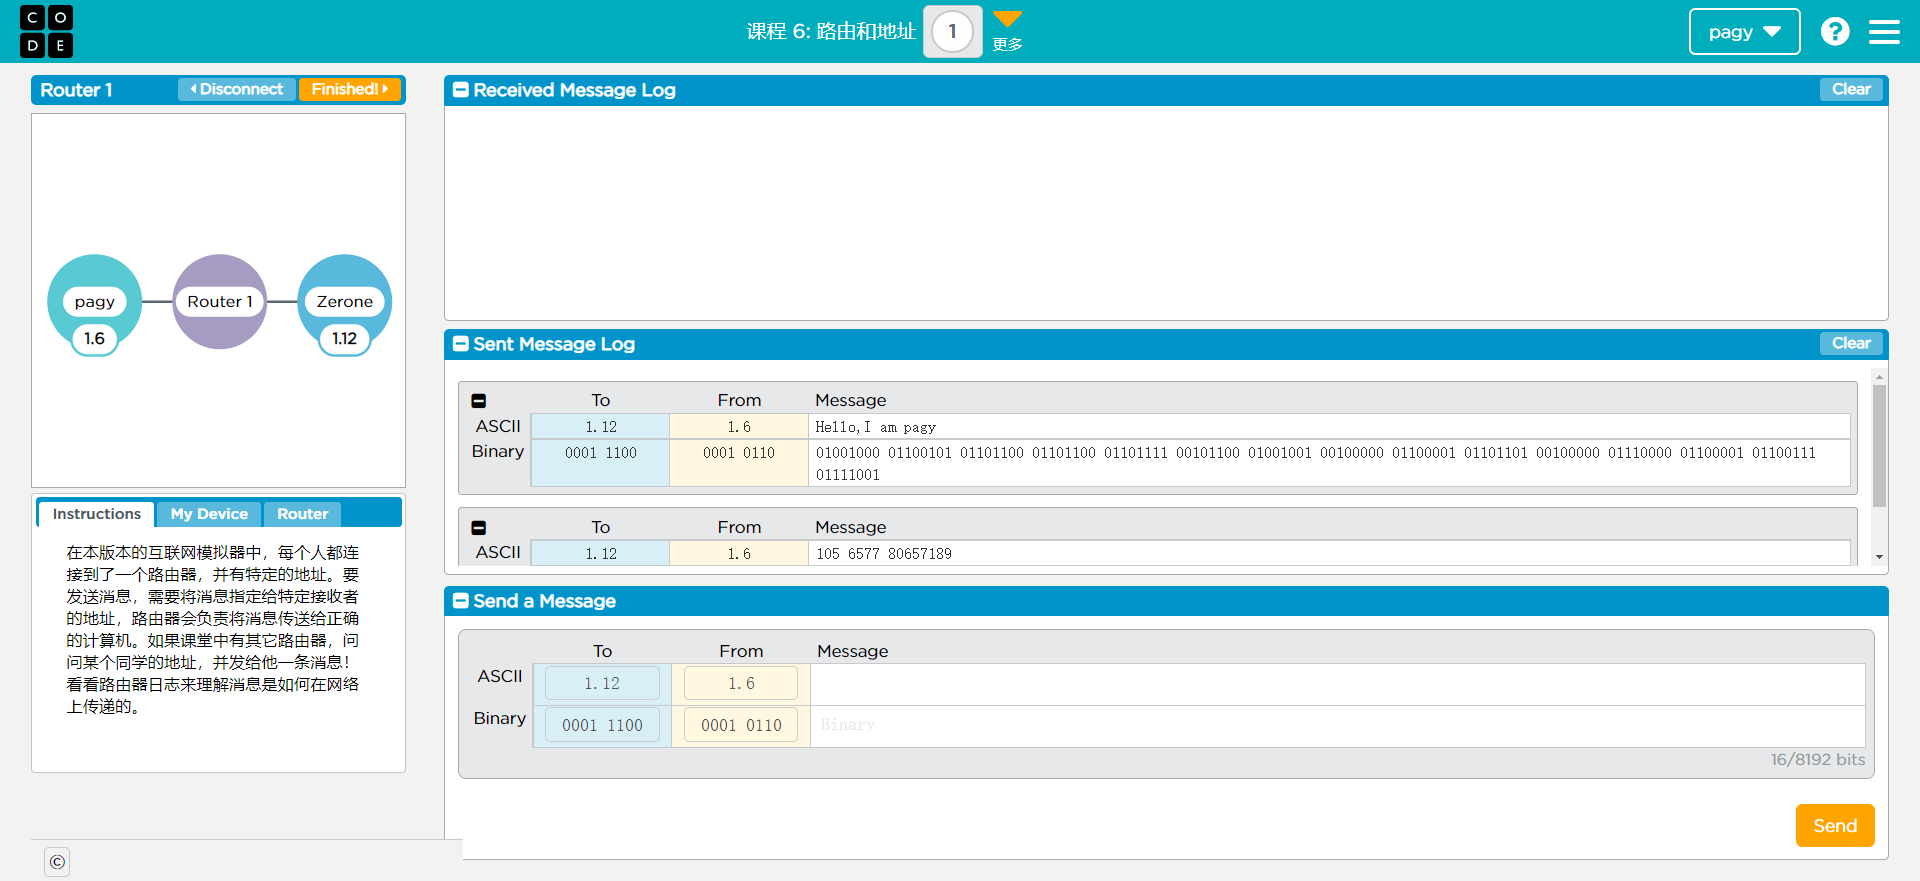This screenshot has width=1920, height=881.
Task: Collapse the Sent Message Log panel
Action: [461, 344]
